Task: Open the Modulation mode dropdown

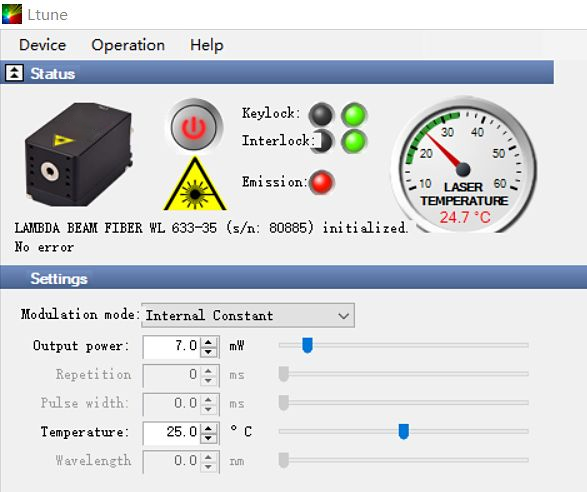Action: pos(248,315)
